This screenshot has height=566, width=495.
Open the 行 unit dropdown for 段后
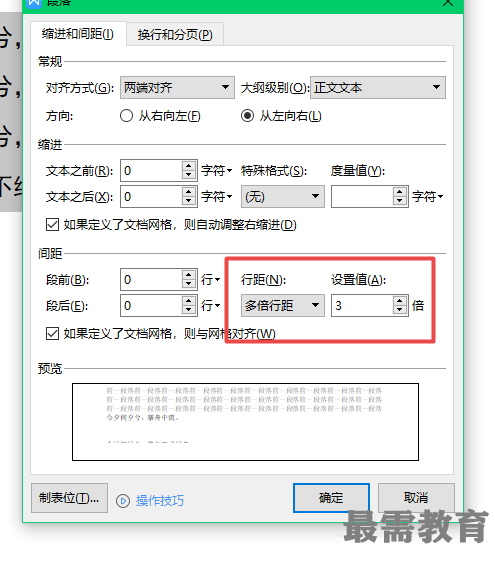(211, 306)
